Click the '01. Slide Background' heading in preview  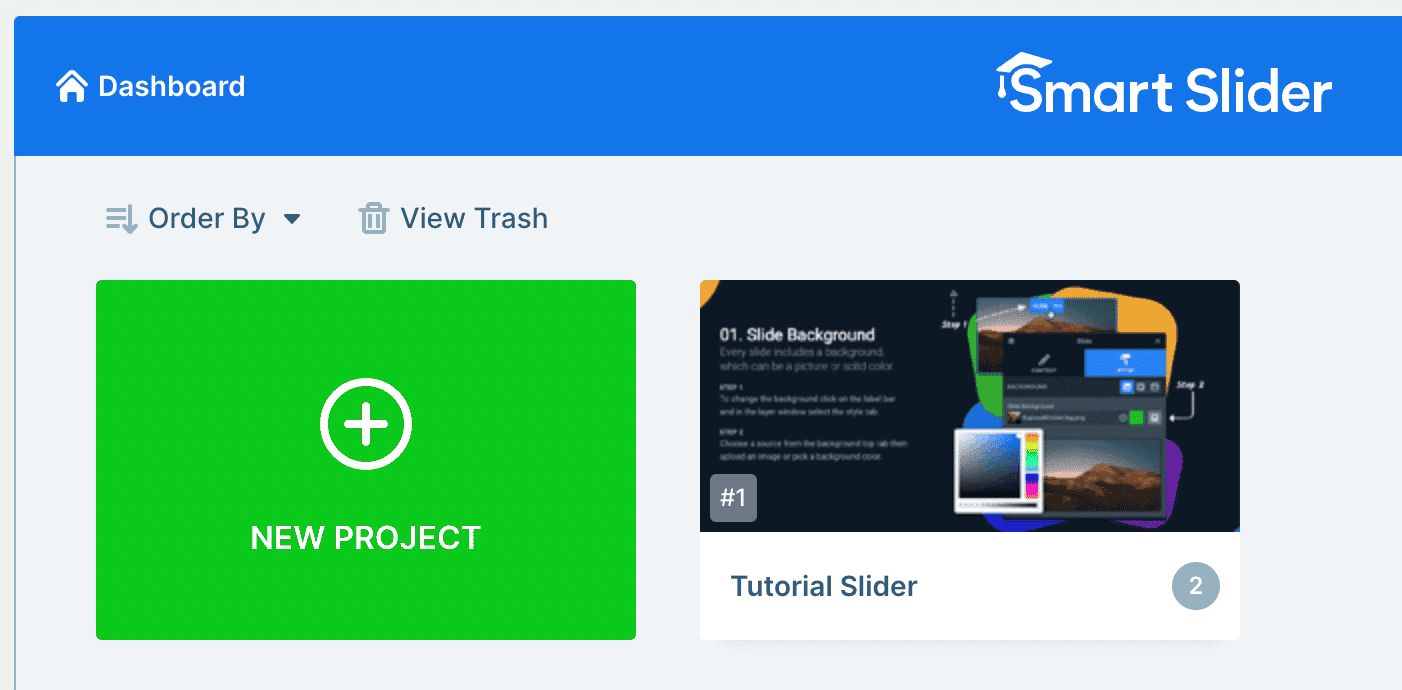797,335
